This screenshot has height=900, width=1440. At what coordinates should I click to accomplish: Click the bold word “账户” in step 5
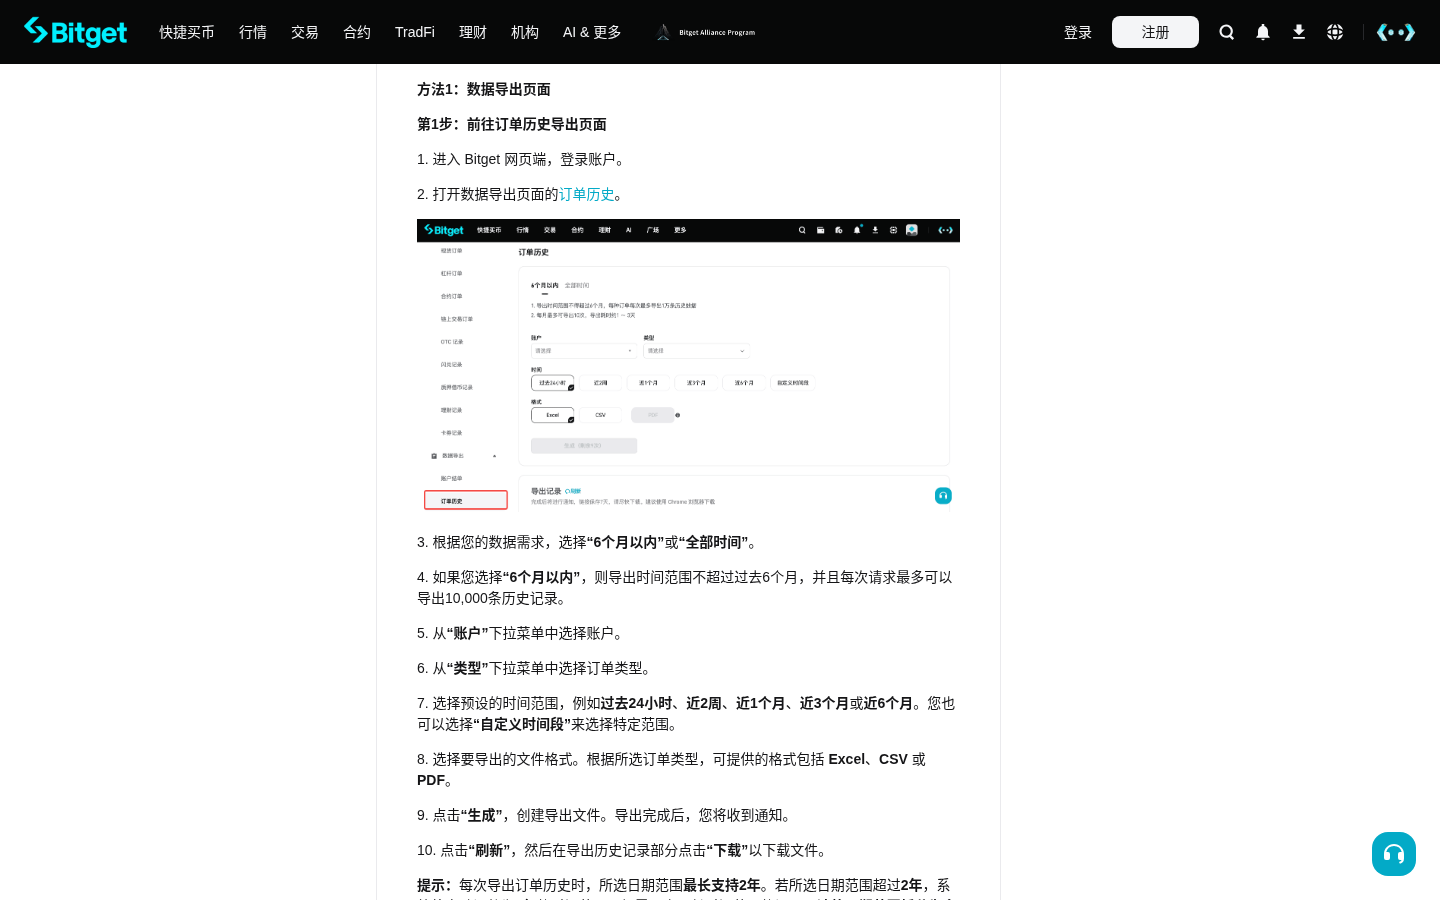(x=467, y=633)
